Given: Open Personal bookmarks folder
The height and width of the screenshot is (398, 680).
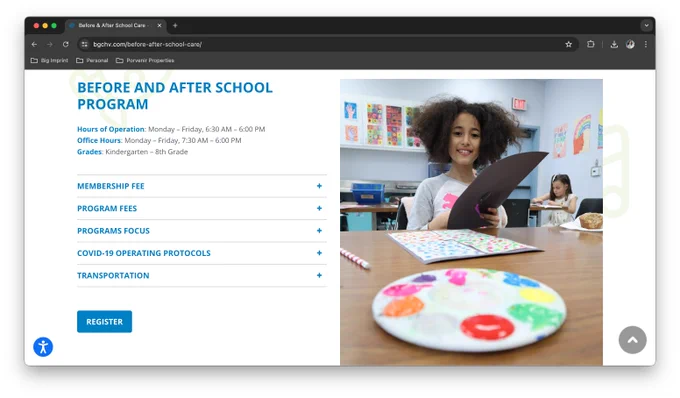Looking at the screenshot, I should [92, 60].
